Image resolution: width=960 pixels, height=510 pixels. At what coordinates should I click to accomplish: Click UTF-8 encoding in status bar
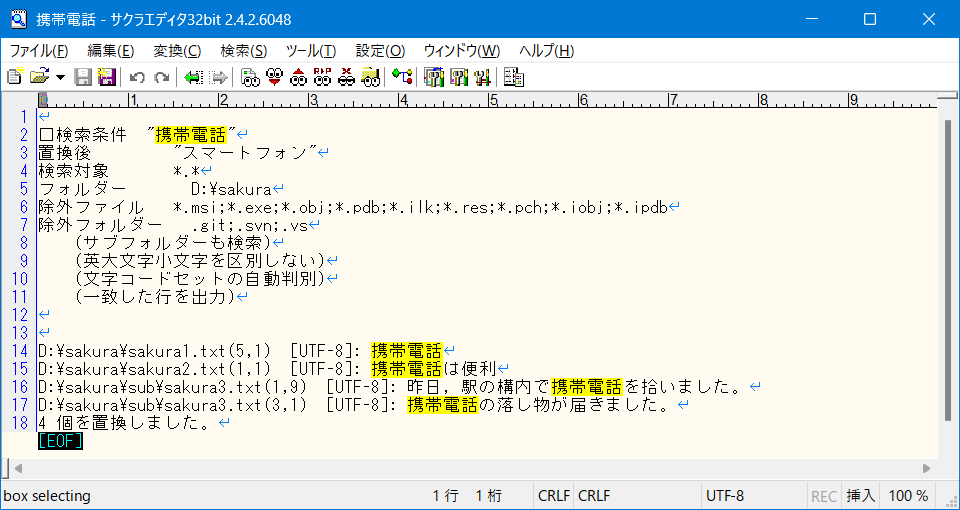pyautogui.click(x=725, y=496)
